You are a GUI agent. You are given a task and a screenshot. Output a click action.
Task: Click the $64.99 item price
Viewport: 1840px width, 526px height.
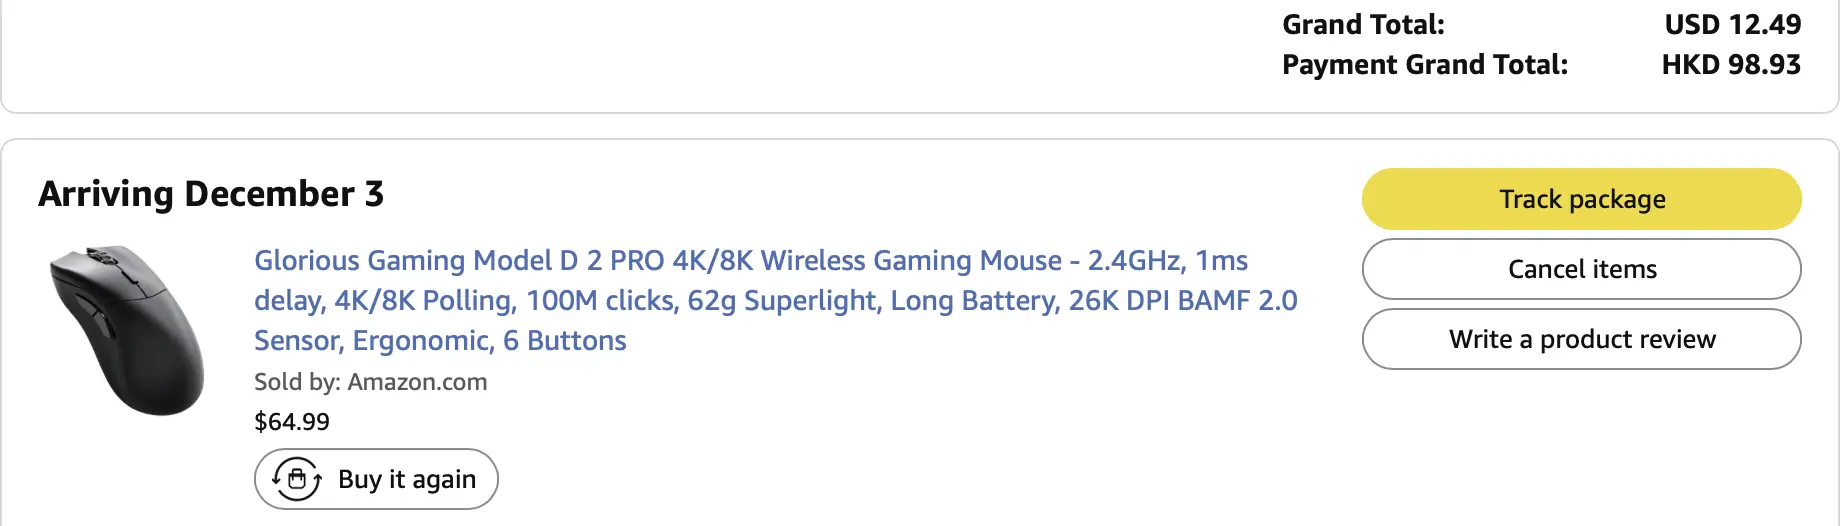292,422
